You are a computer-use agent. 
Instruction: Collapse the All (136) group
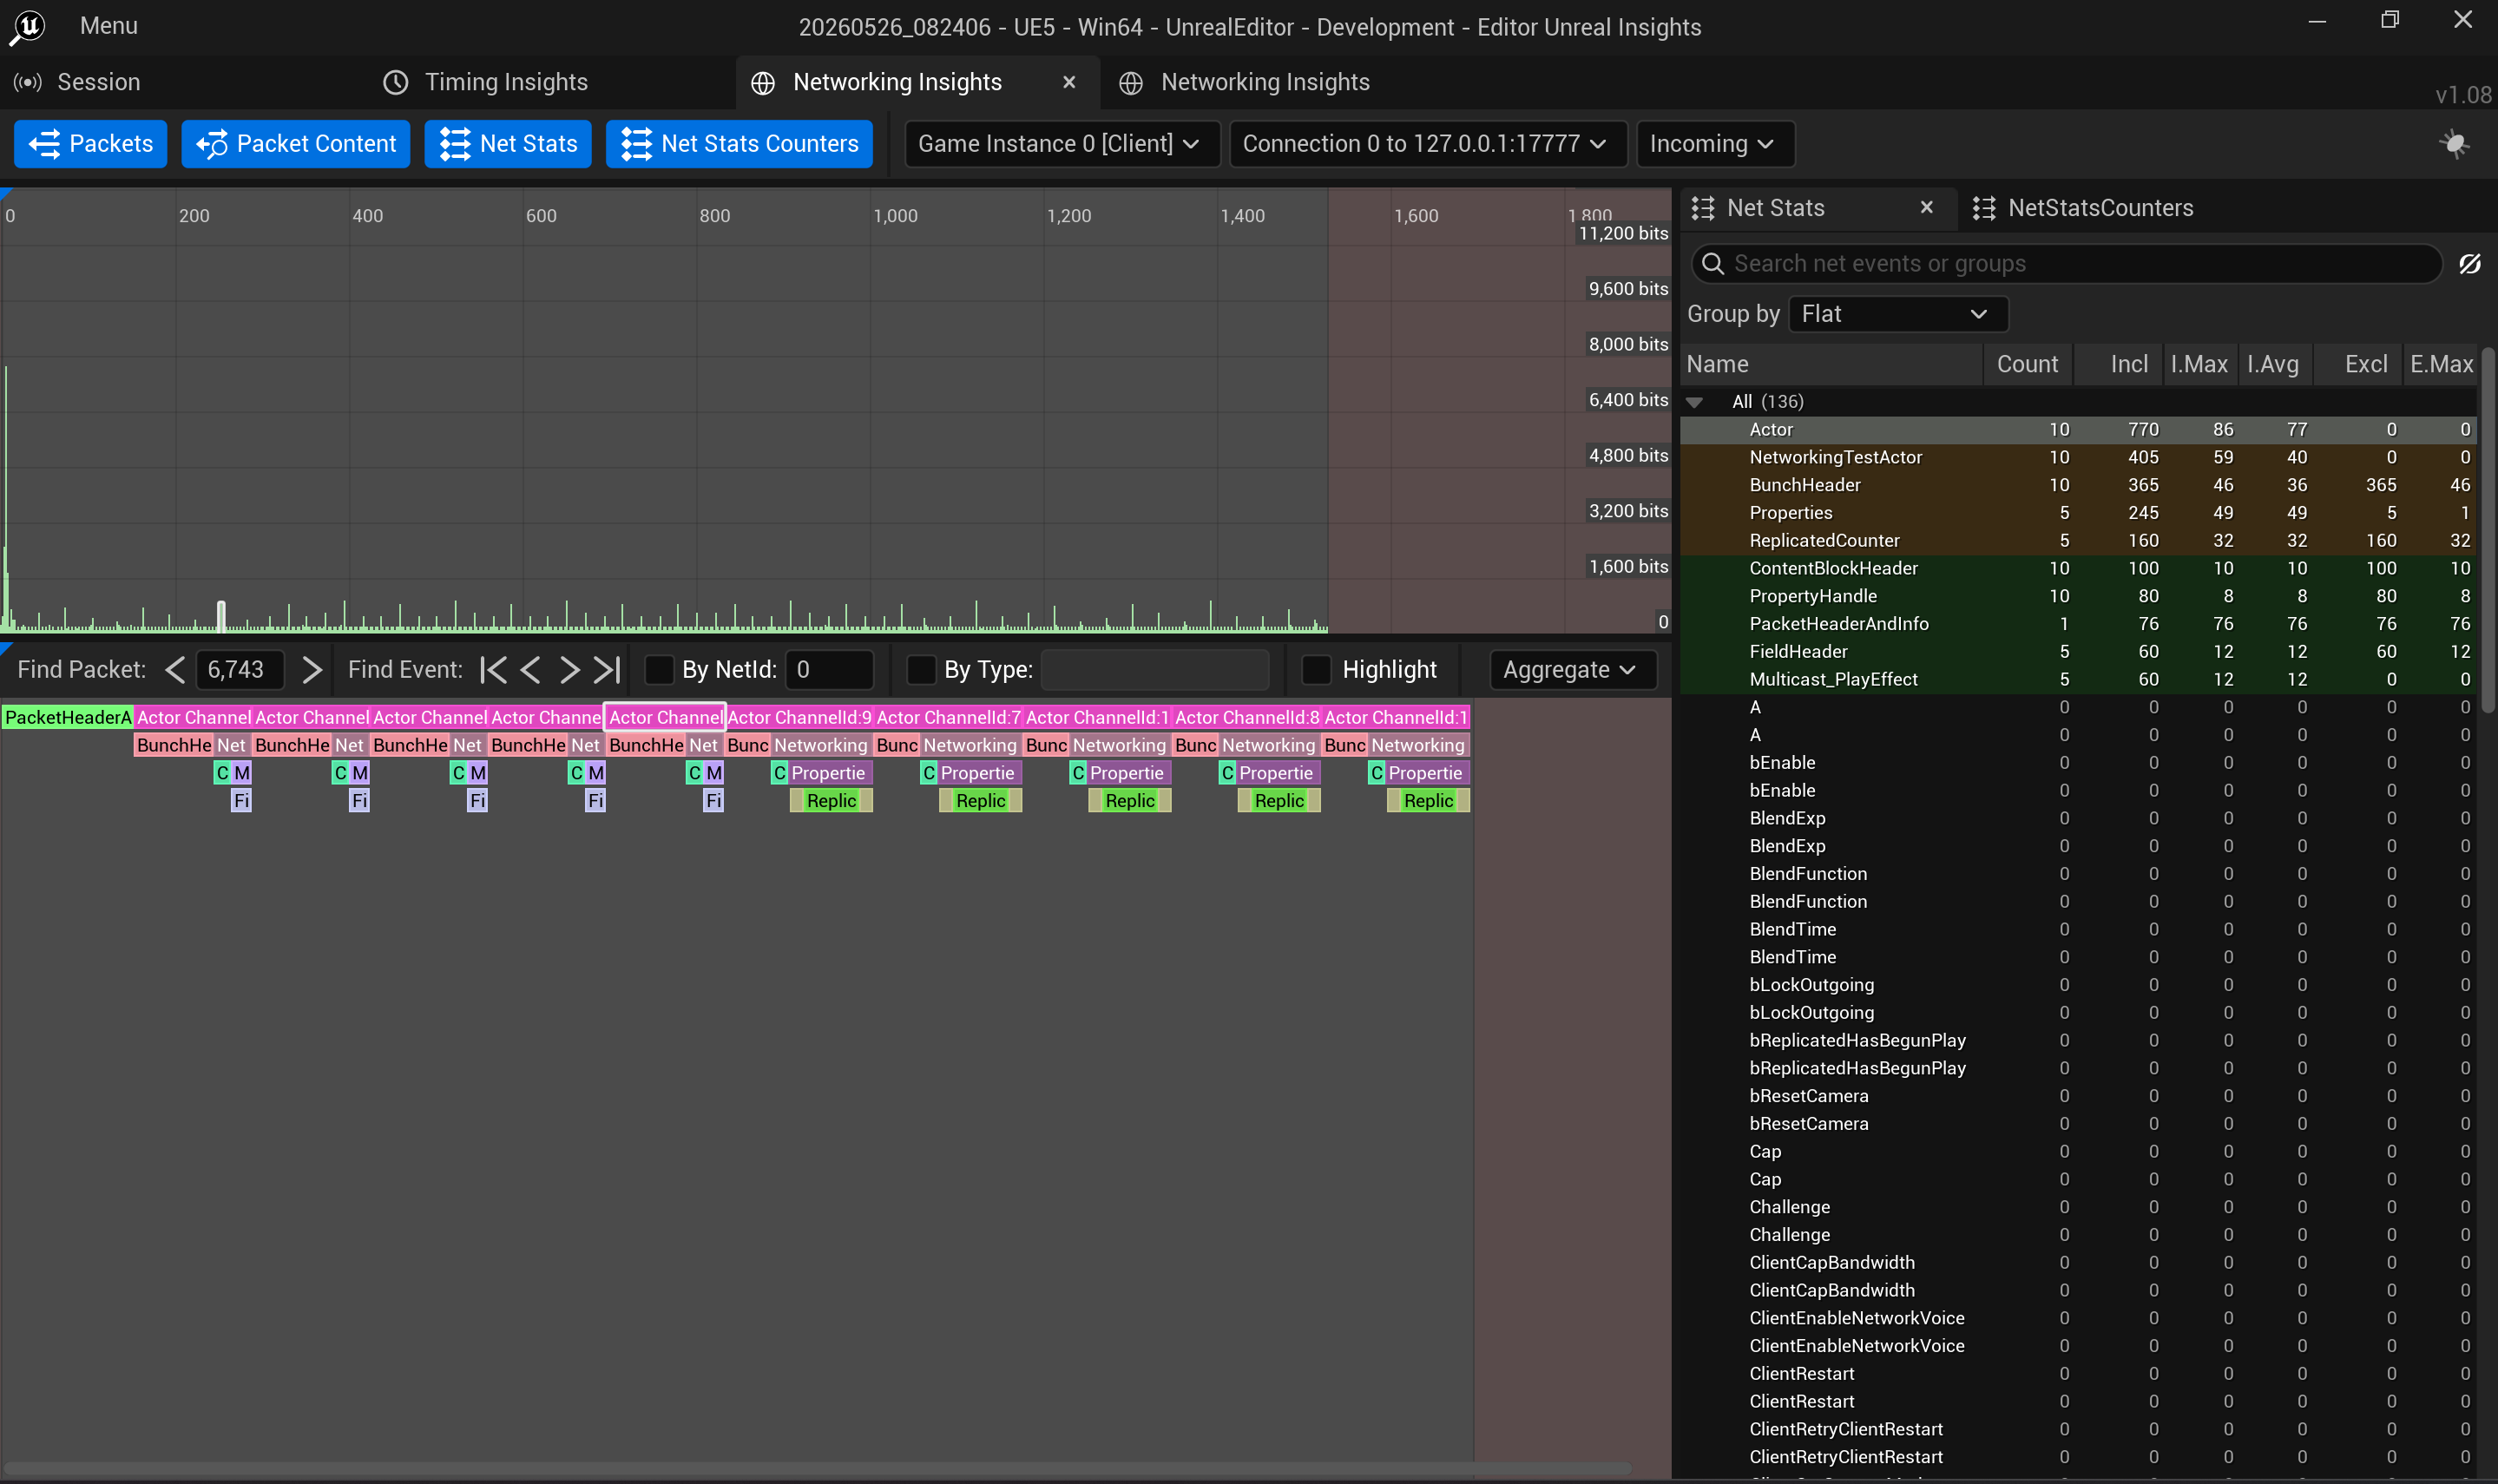point(1694,402)
